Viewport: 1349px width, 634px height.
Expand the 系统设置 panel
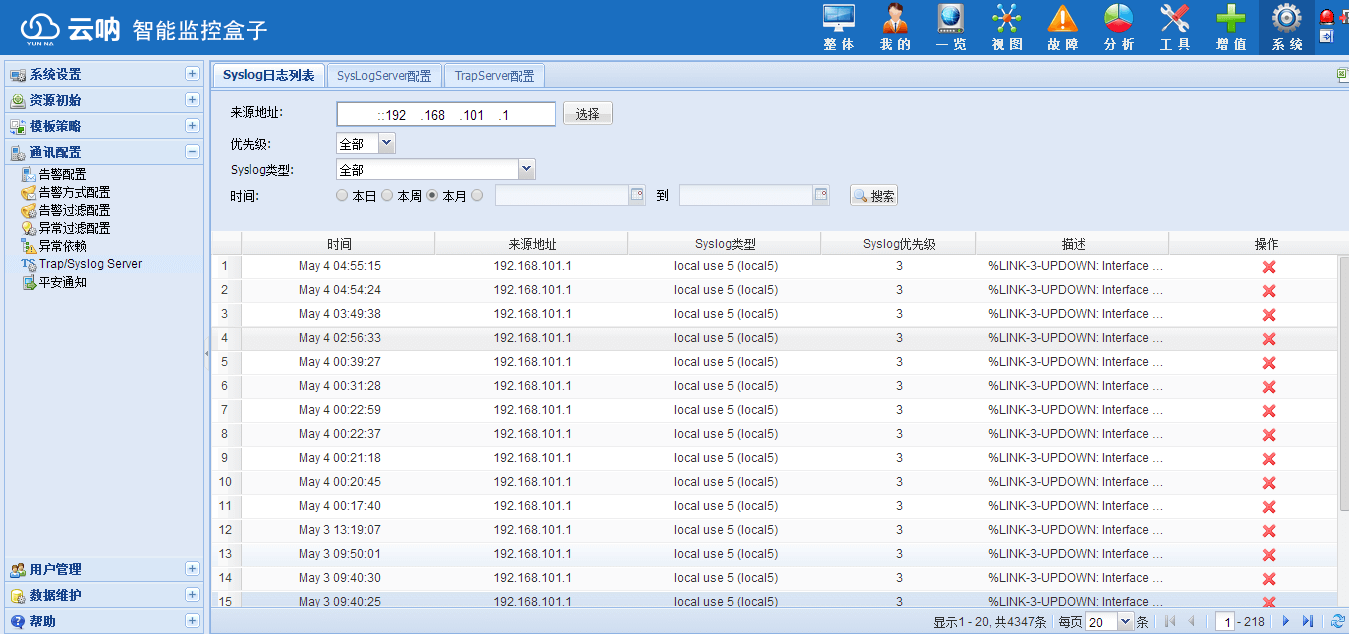tap(192, 74)
